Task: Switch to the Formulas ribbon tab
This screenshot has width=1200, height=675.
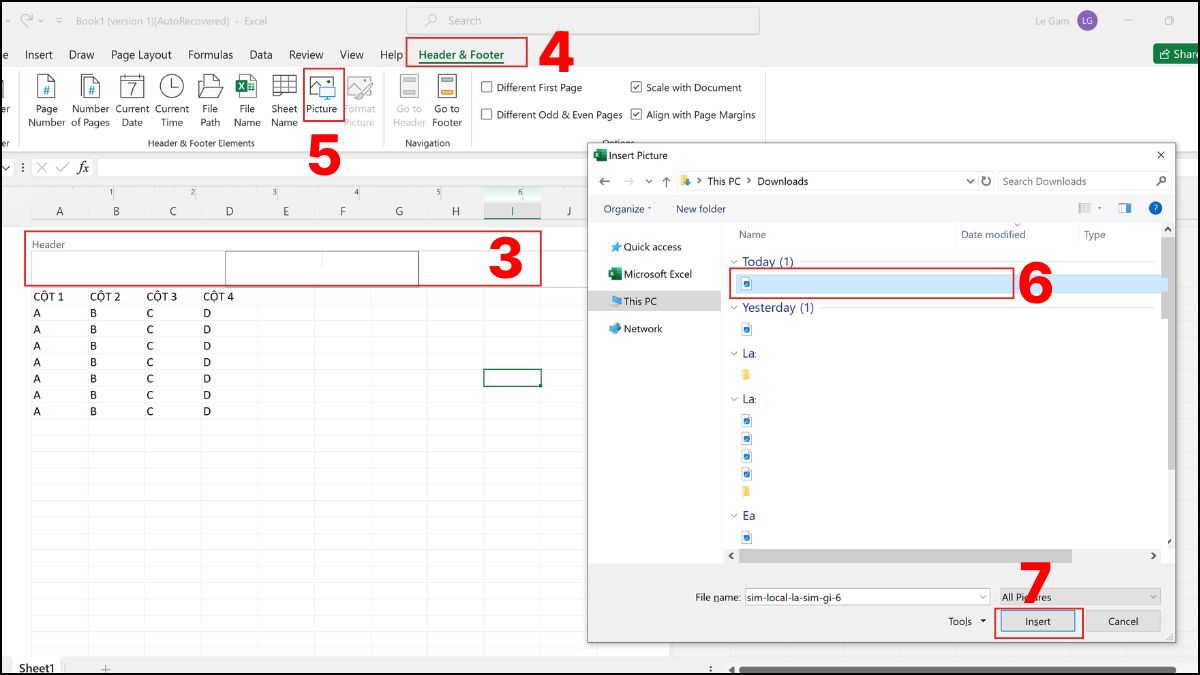Action: coord(210,54)
